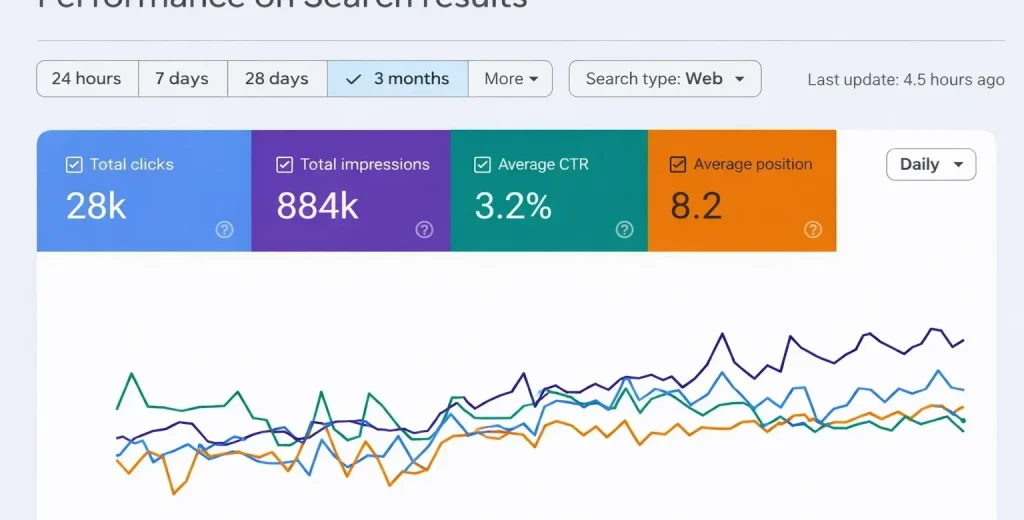This screenshot has width=1024, height=520.
Task: Click the 28k total clicks value
Action: pos(96,206)
